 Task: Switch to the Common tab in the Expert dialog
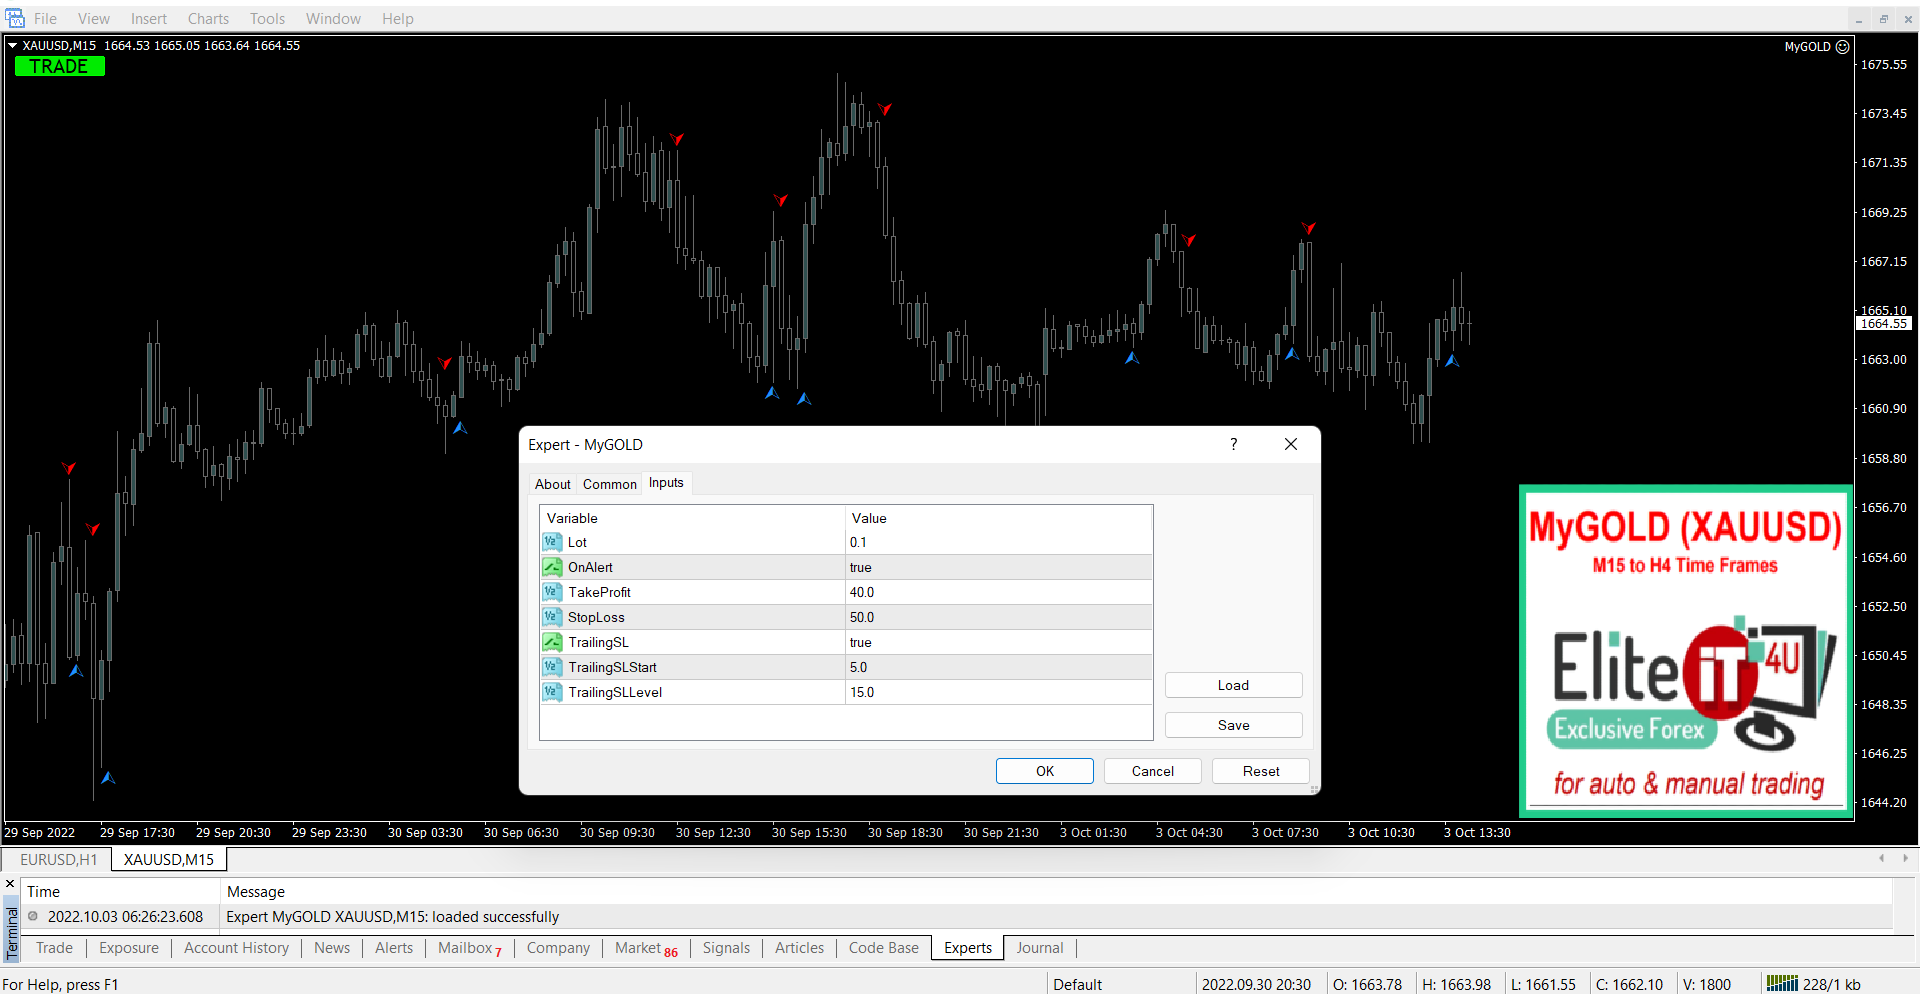pos(609,484)
